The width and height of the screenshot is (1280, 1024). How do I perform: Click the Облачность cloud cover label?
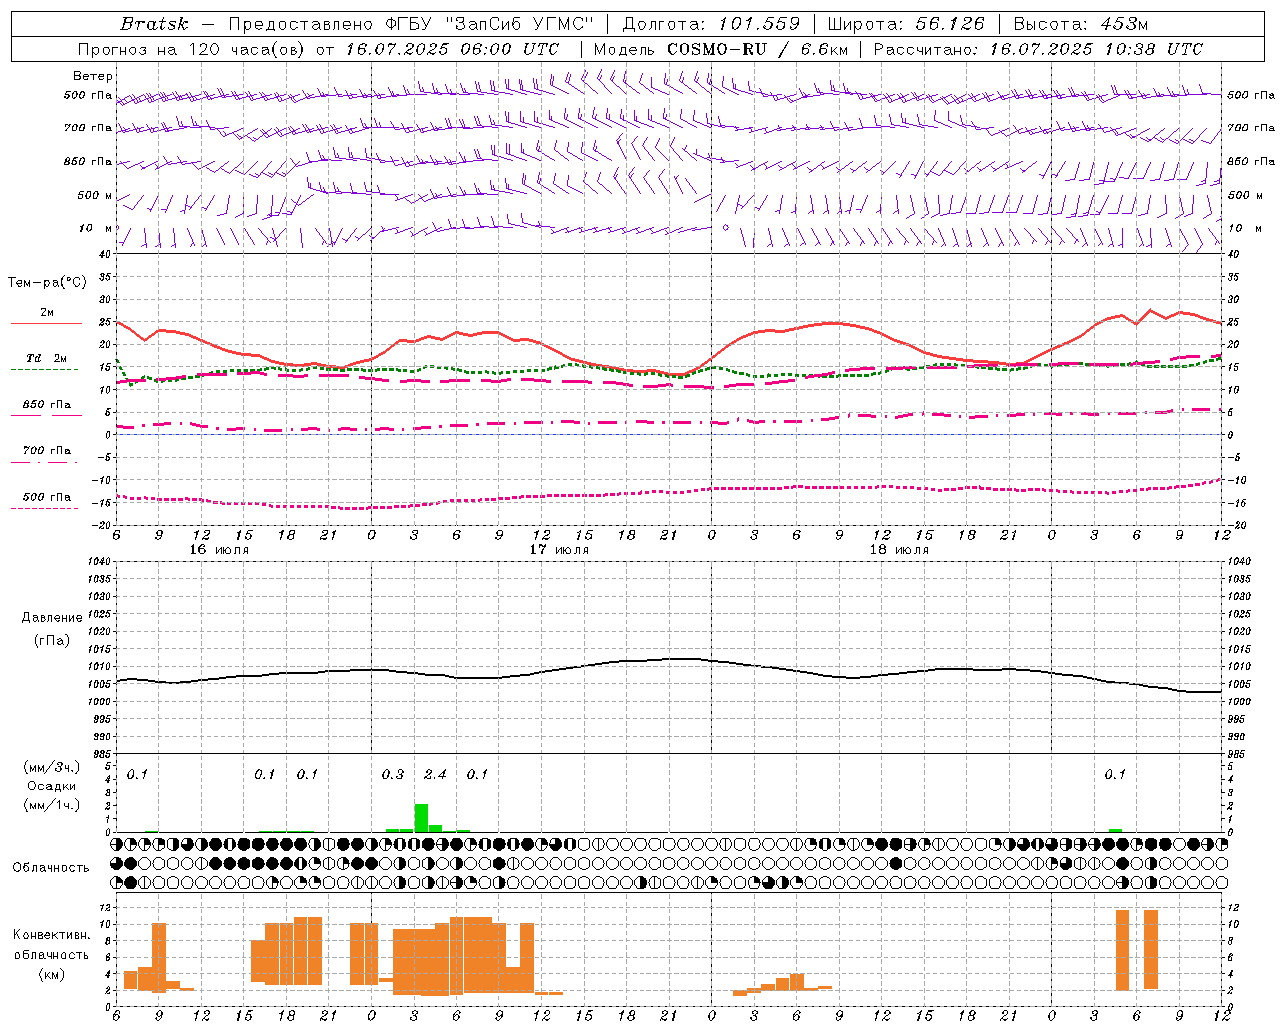pyautogui.click(x=51, y=867)
